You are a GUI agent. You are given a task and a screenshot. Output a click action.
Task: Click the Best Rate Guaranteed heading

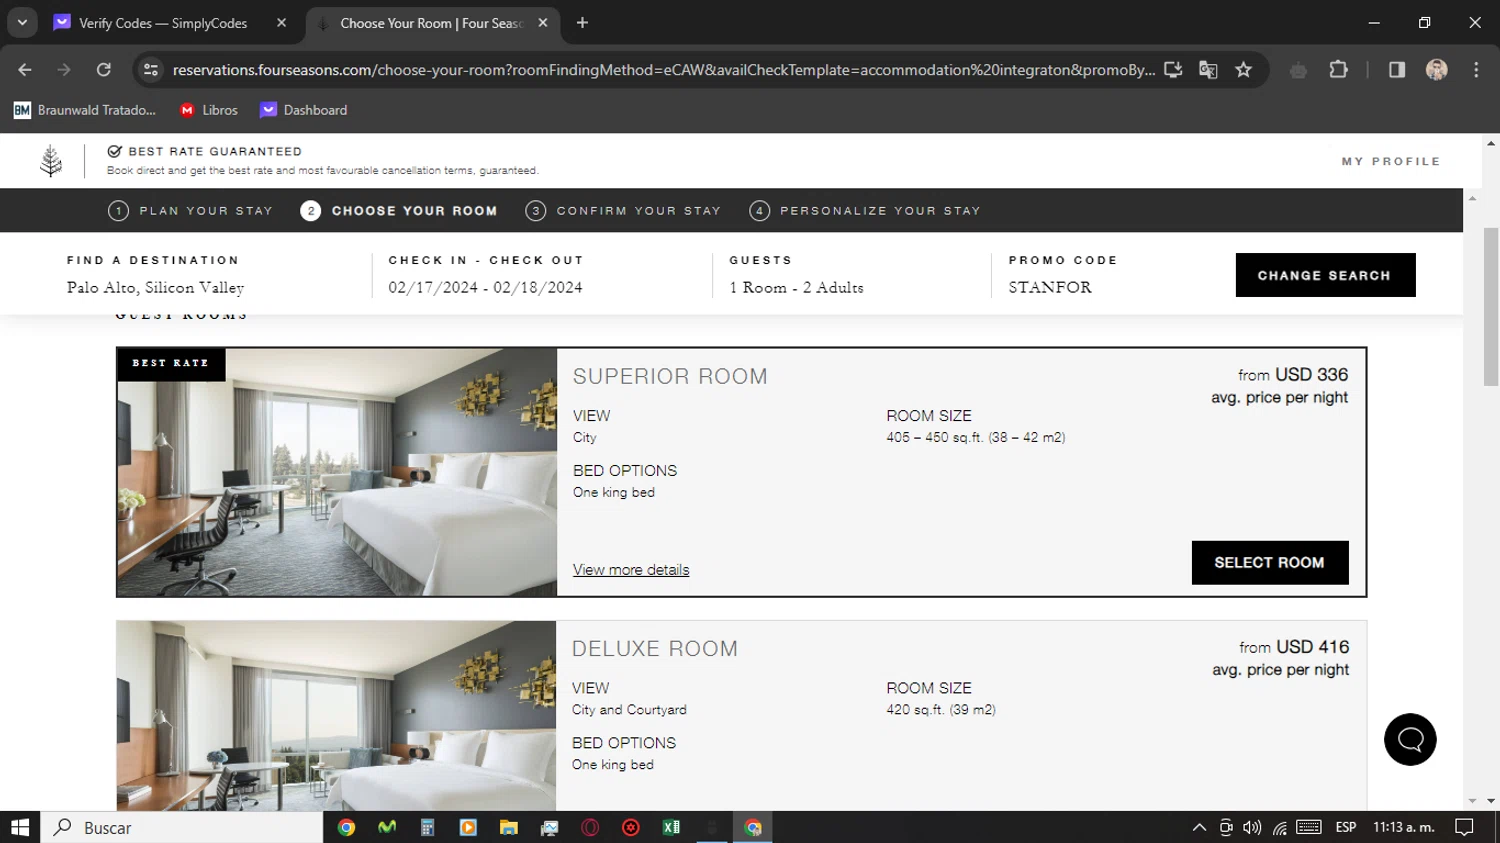(x=215, y=151)
